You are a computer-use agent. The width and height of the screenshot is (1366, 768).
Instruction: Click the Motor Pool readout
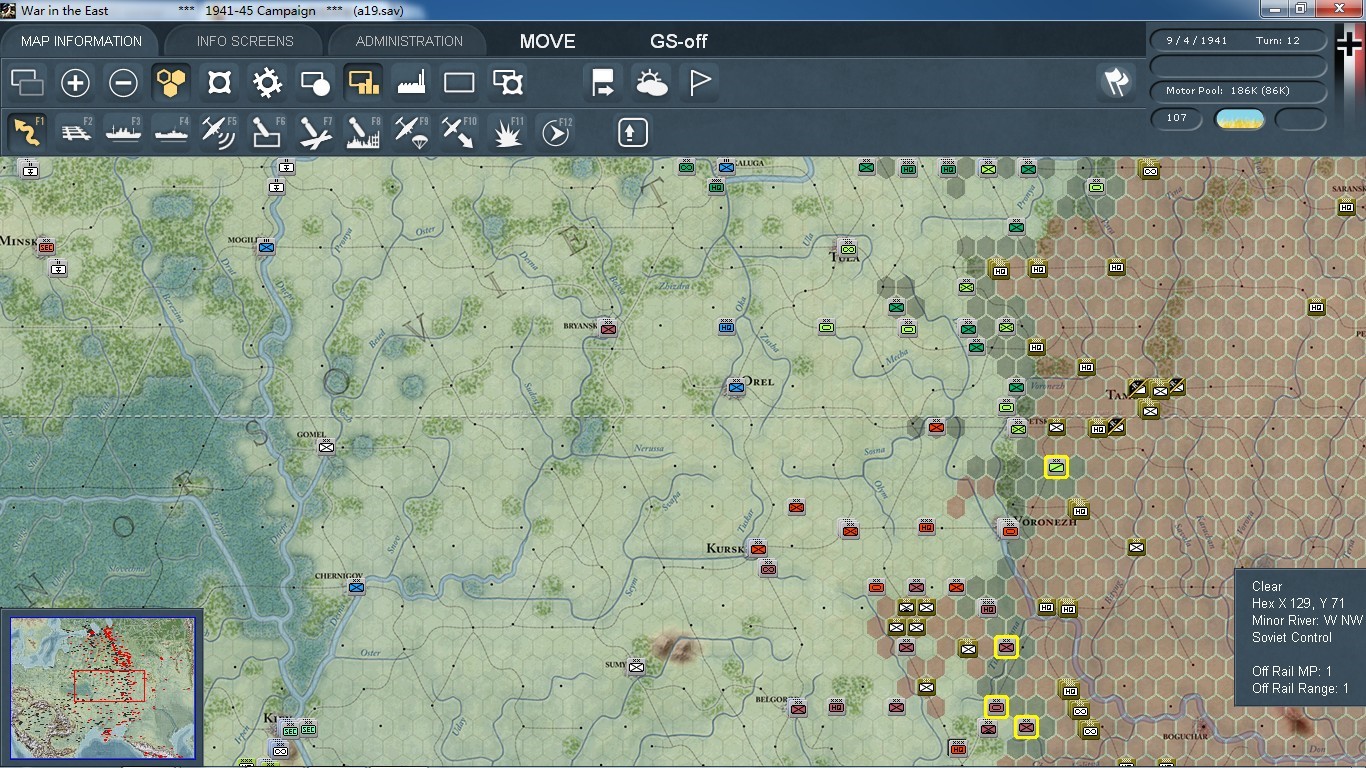pos(1240,91)
